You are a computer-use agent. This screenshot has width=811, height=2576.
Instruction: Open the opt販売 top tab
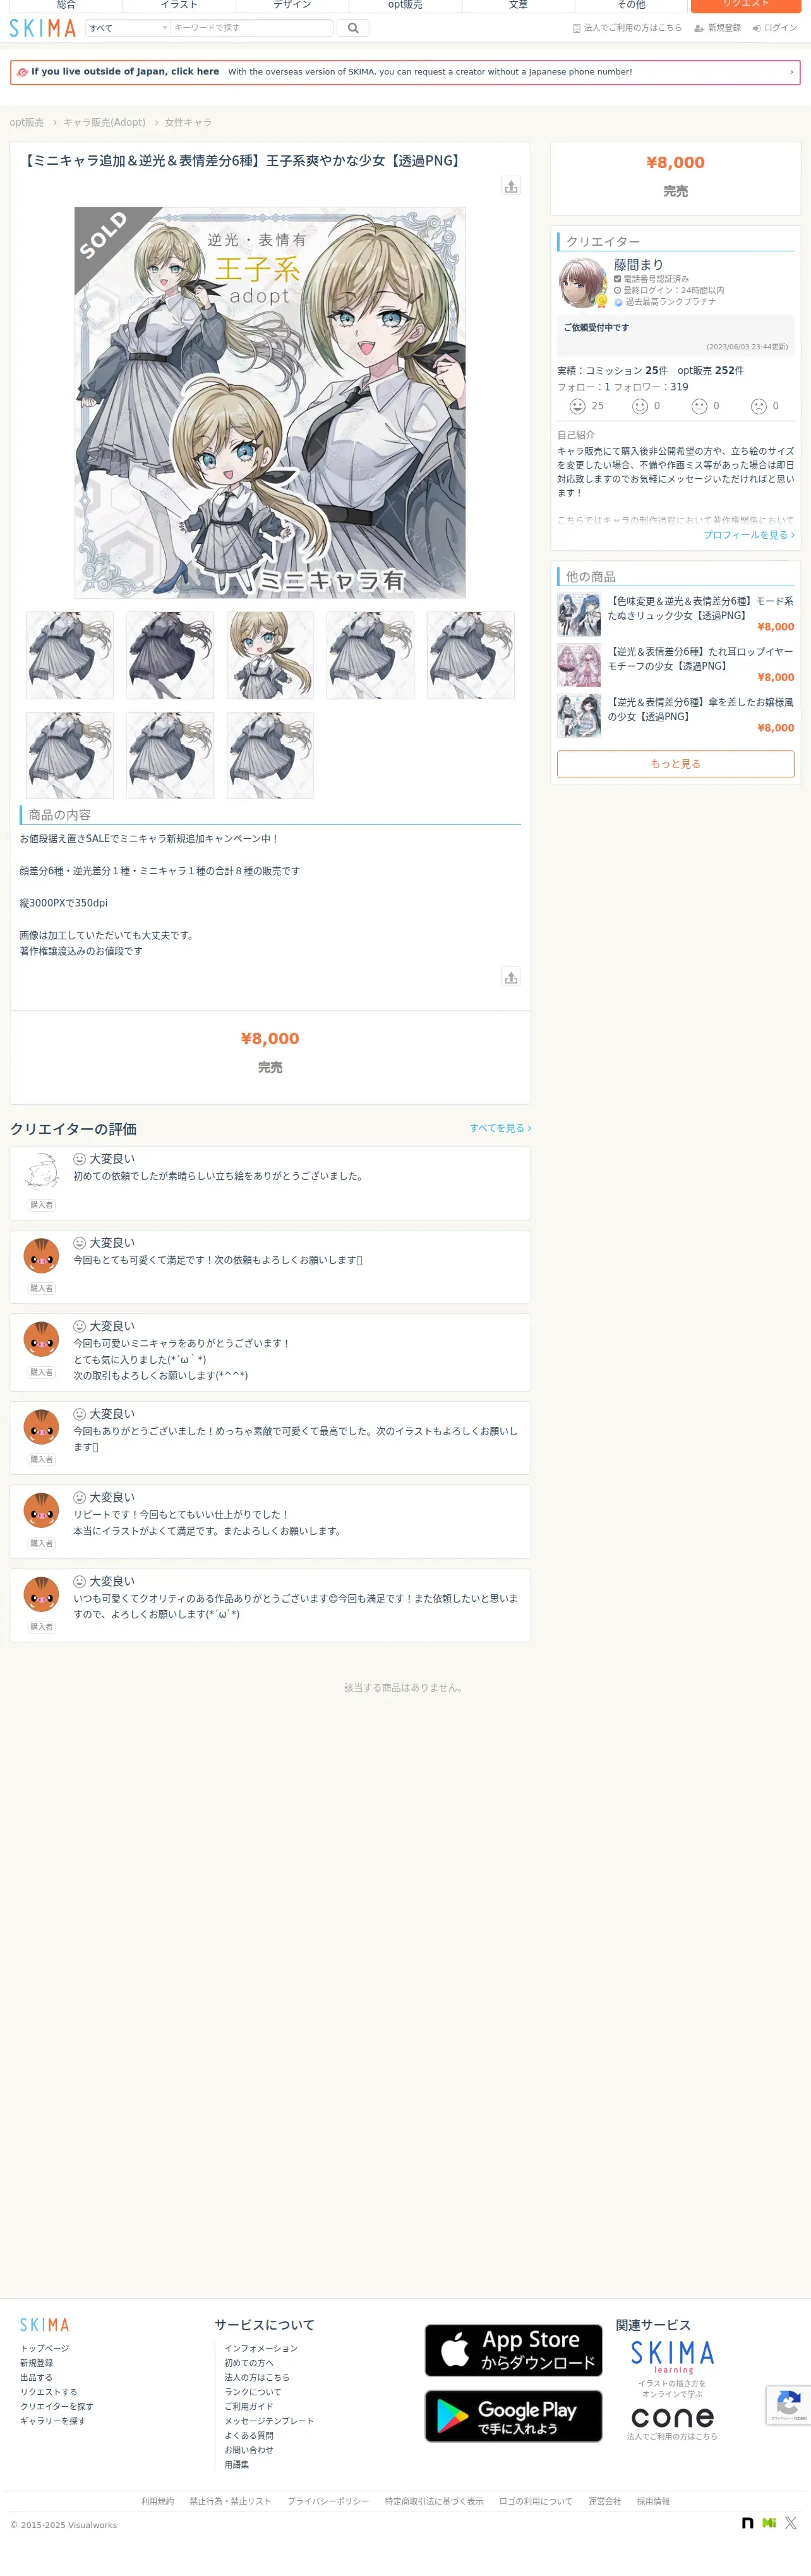[x=405, y=5]
